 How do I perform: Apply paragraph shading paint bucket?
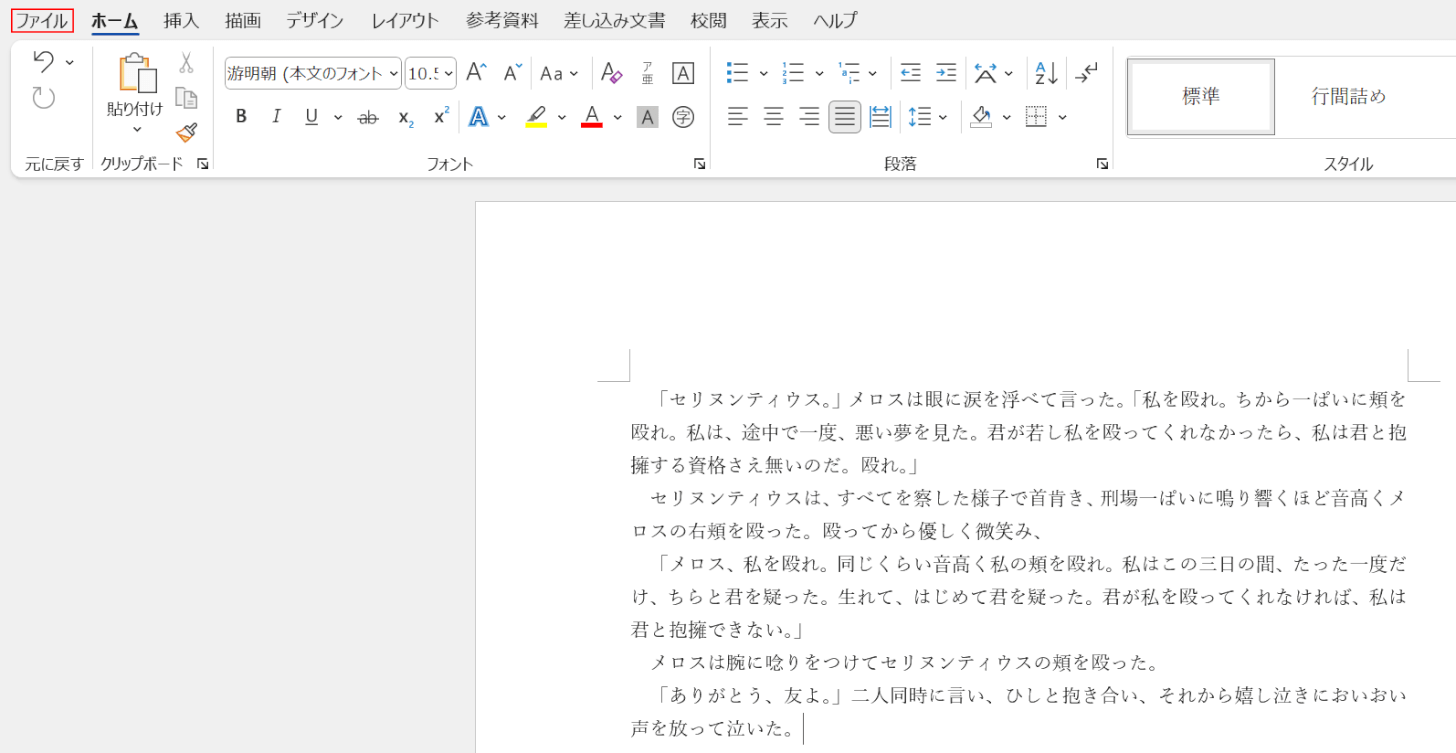pyautogui.click(x=981, y=117)
